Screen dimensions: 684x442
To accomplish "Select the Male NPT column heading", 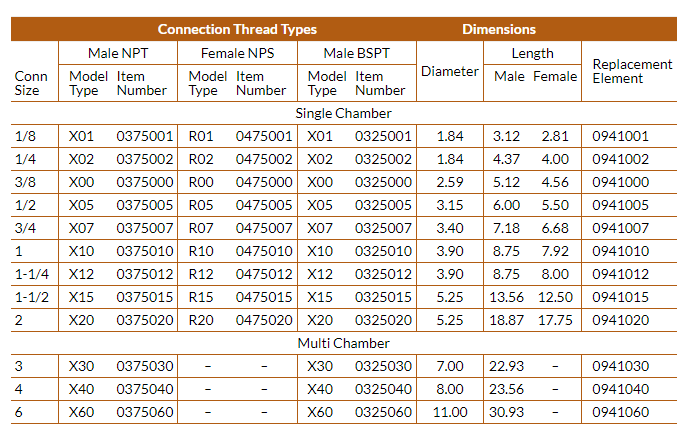I will (x=118, y=53).
